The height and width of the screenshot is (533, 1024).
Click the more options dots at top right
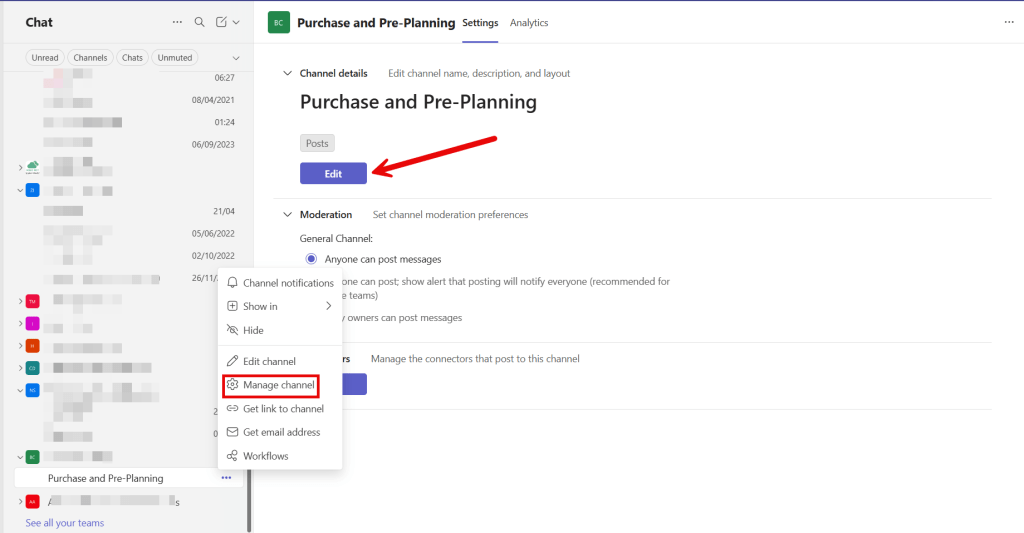[x=1008, y=22]
